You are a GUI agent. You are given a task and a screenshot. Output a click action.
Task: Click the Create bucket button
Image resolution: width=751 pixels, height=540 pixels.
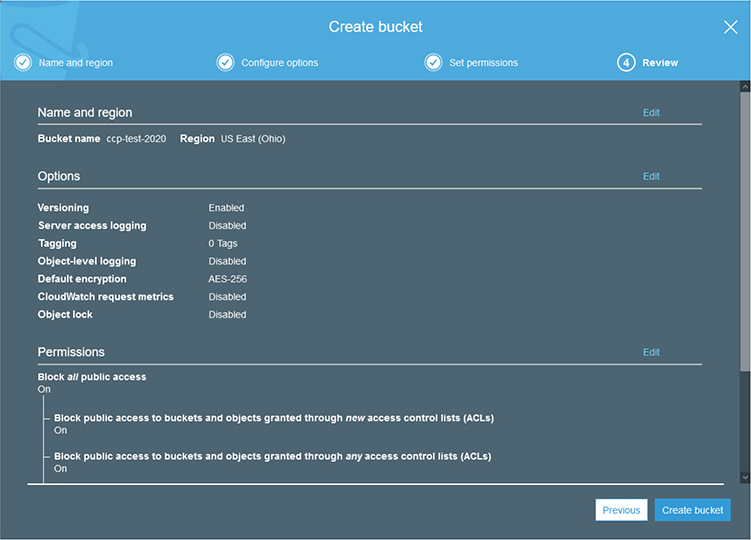pyautogui.click(x=692, y=510)
